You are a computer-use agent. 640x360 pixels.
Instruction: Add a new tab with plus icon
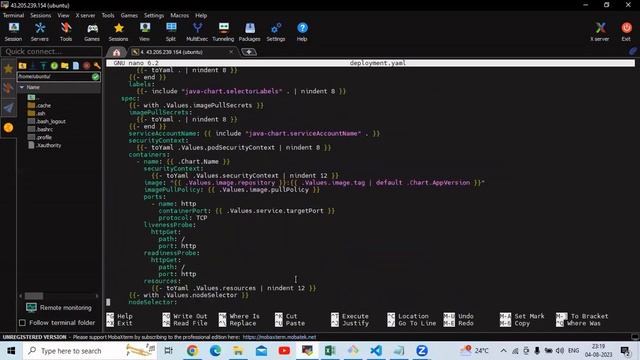249,52
